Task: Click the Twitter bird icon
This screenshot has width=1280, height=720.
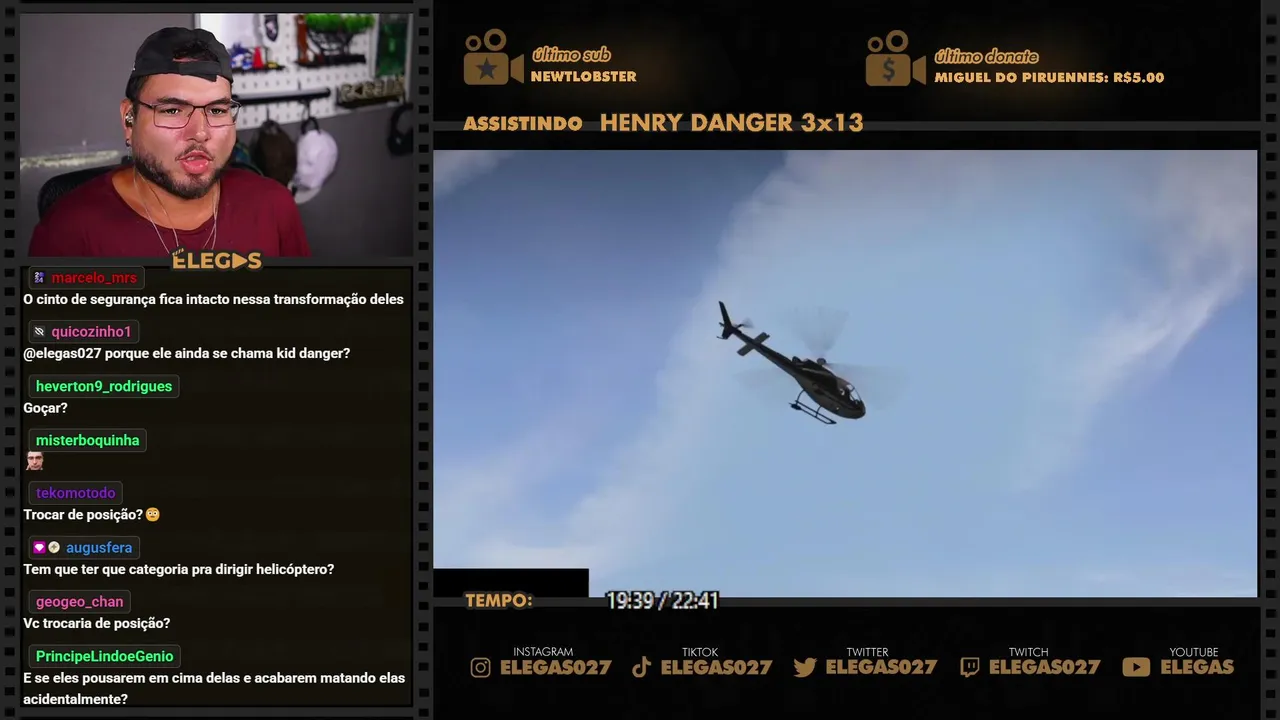Action: tap(805, 667)
